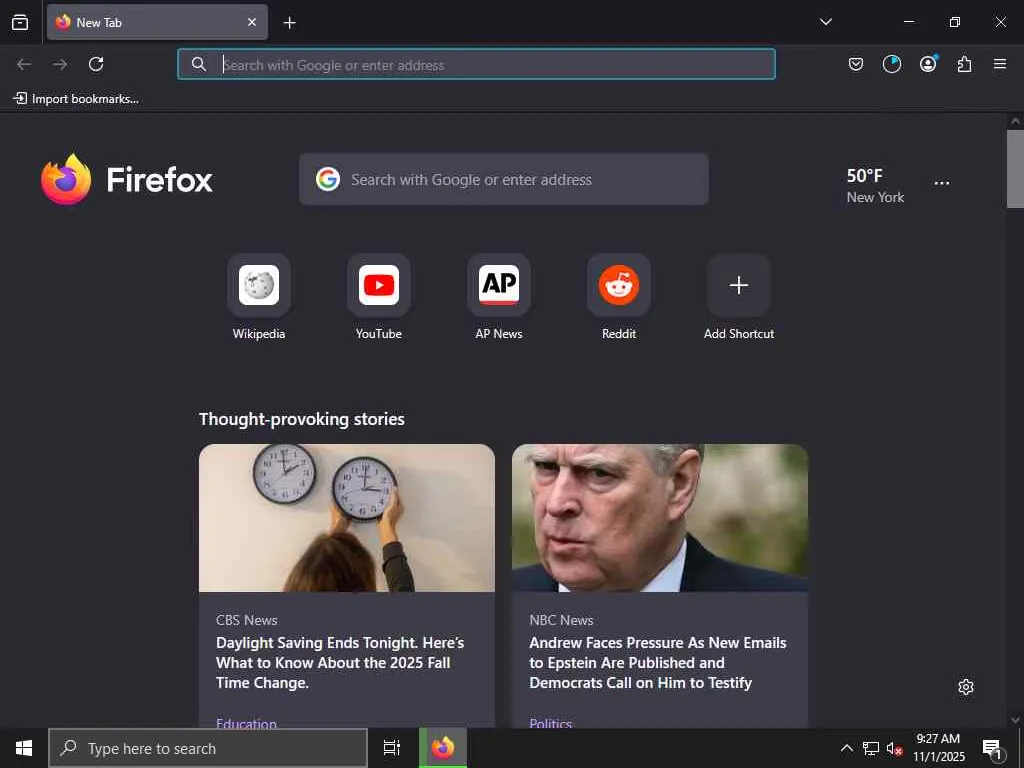The height and width of the screenshot is (768, 1024).
Task: Show hidden system tray icons
Action: pyautogui.click(x=846, y=748)
